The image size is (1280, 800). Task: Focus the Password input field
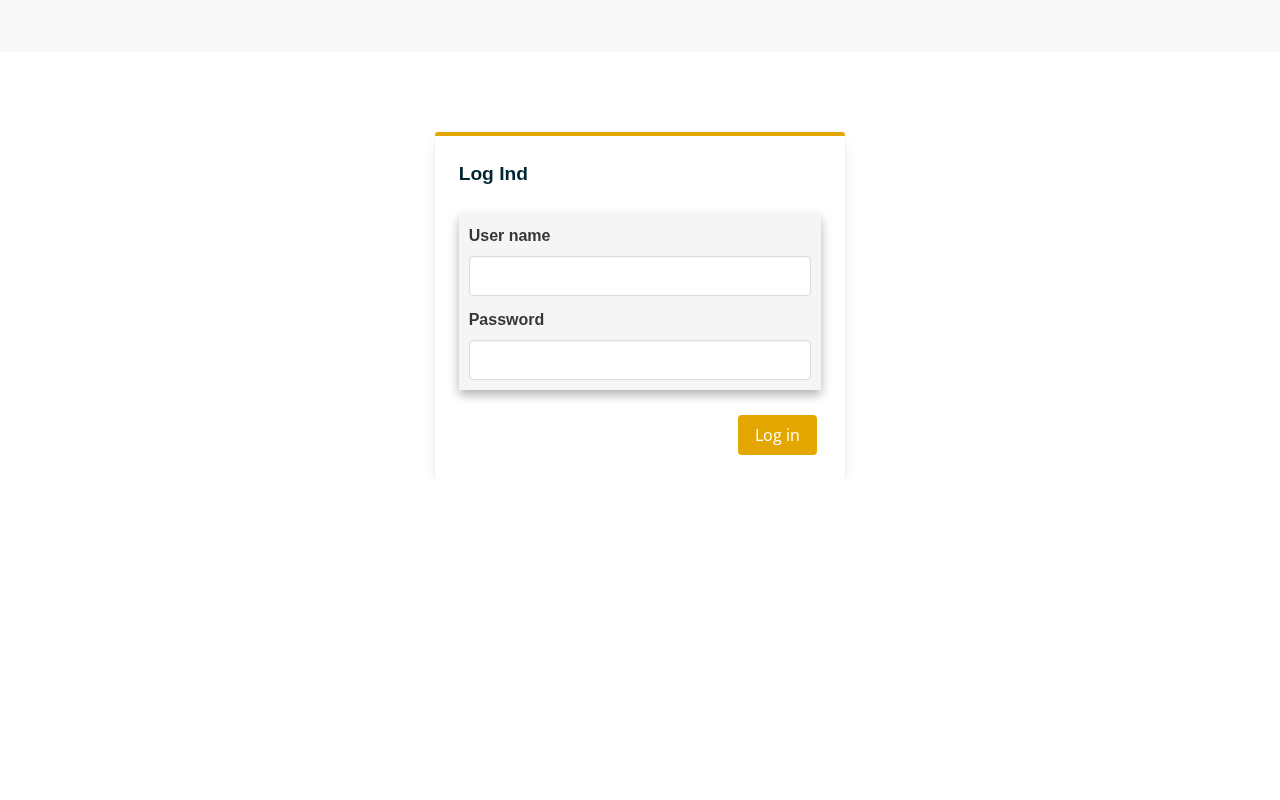[x=640, y=360]
